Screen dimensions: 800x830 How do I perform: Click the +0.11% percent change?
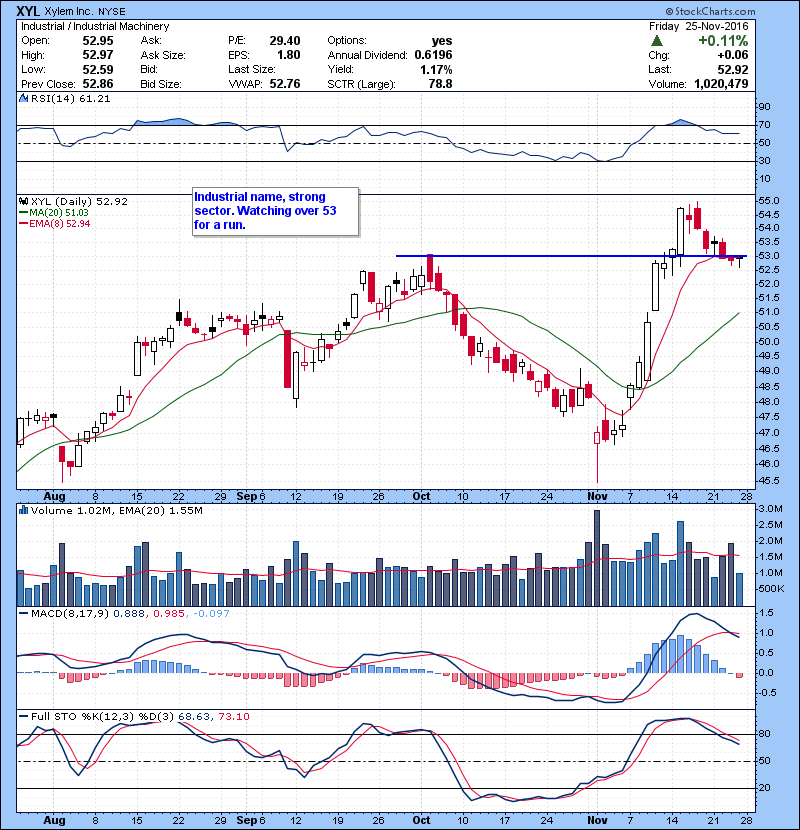(x=723, y=41)
